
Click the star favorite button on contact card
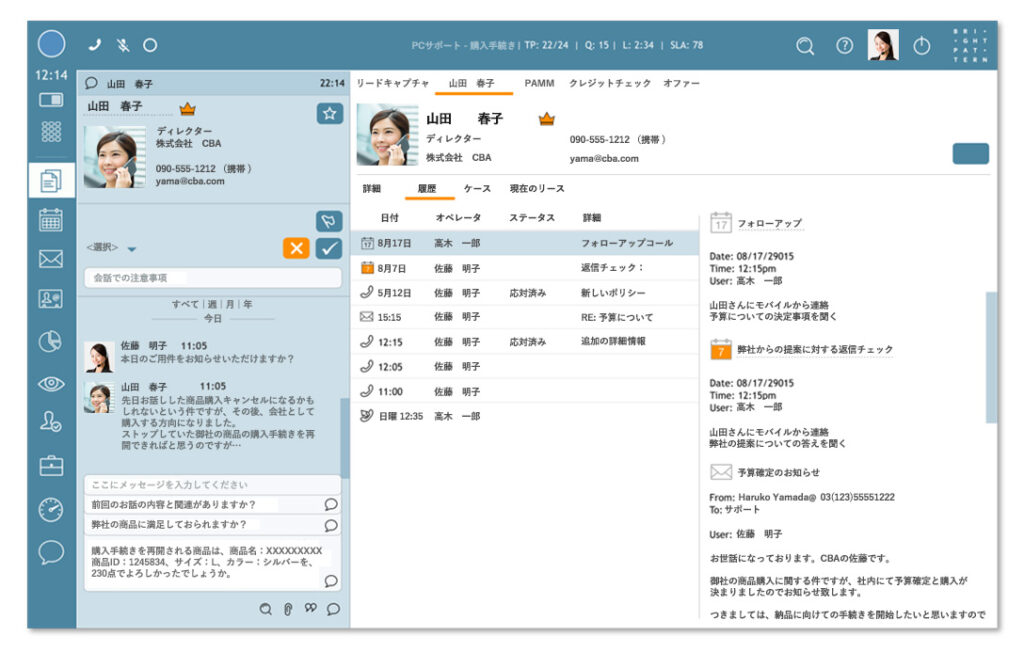330,114
